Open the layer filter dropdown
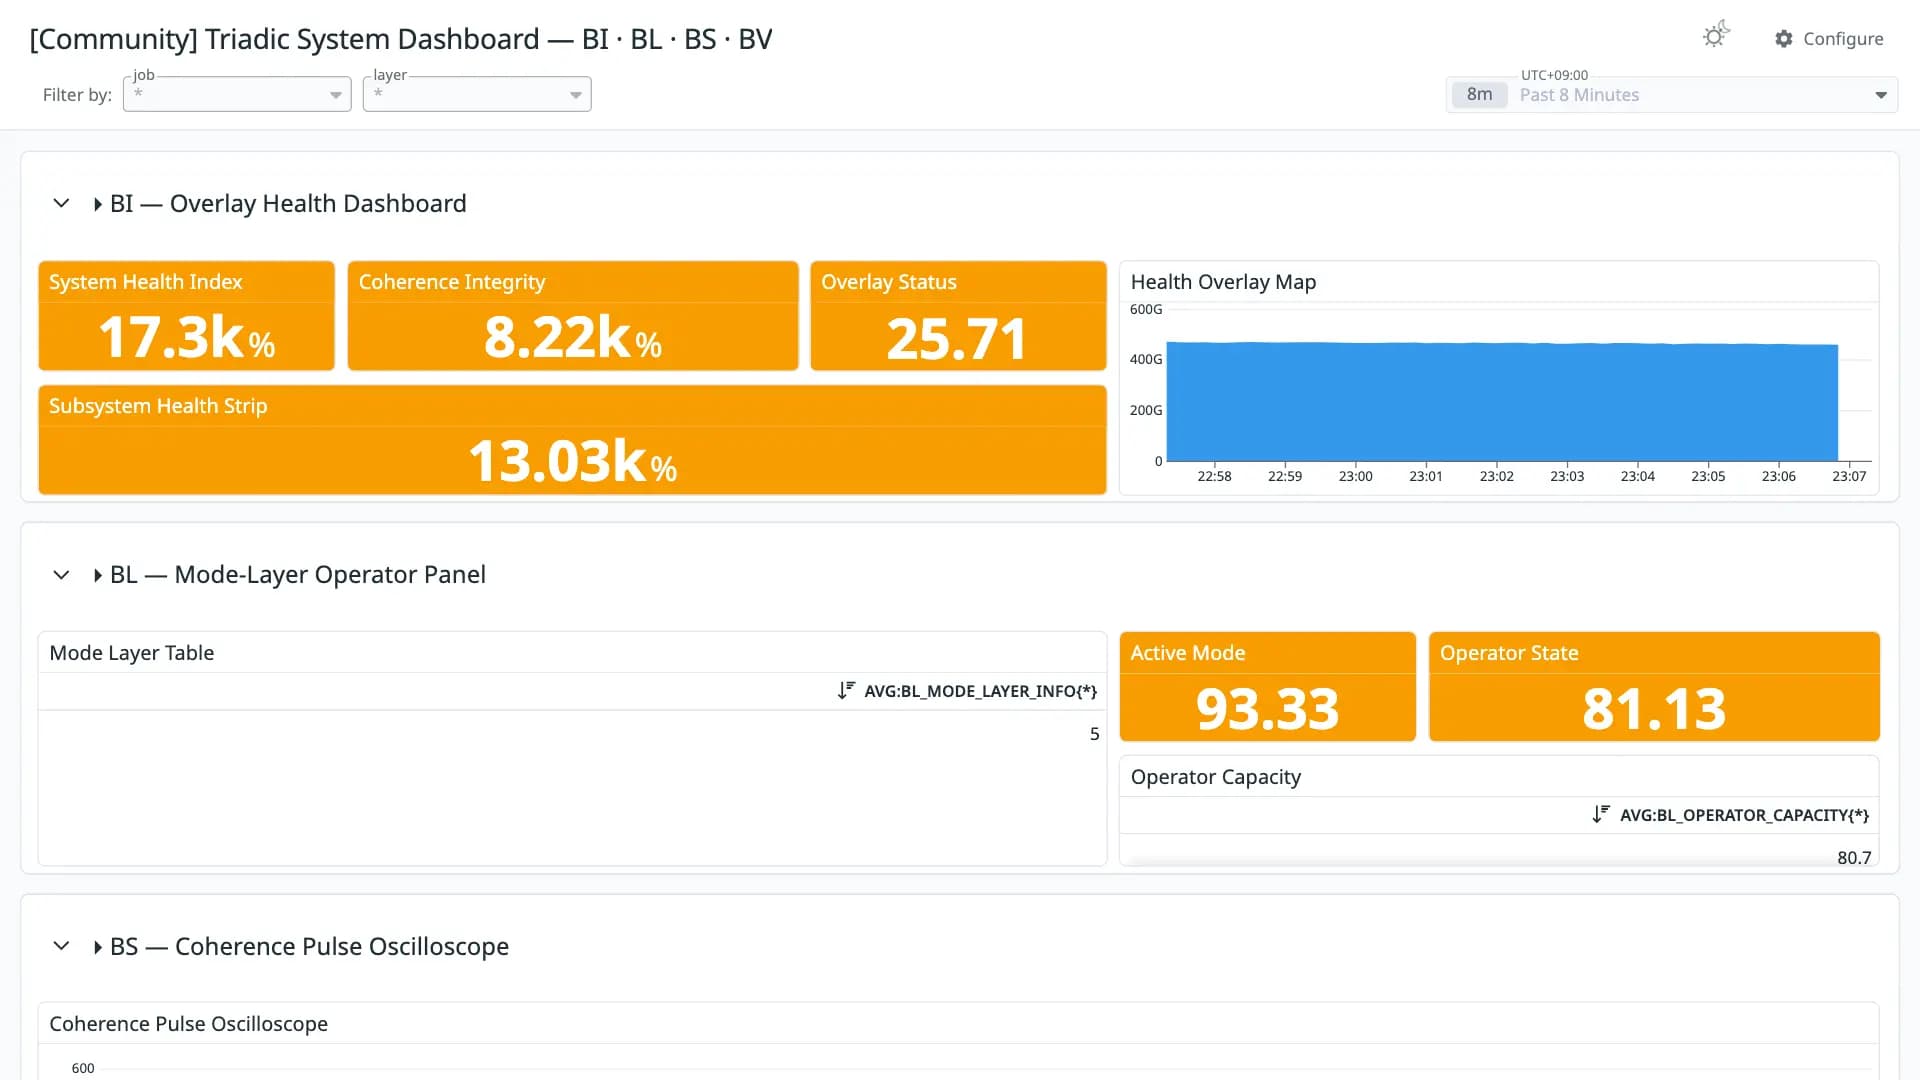Screen dimensions: 1920x1080 (x=477, y=94)
